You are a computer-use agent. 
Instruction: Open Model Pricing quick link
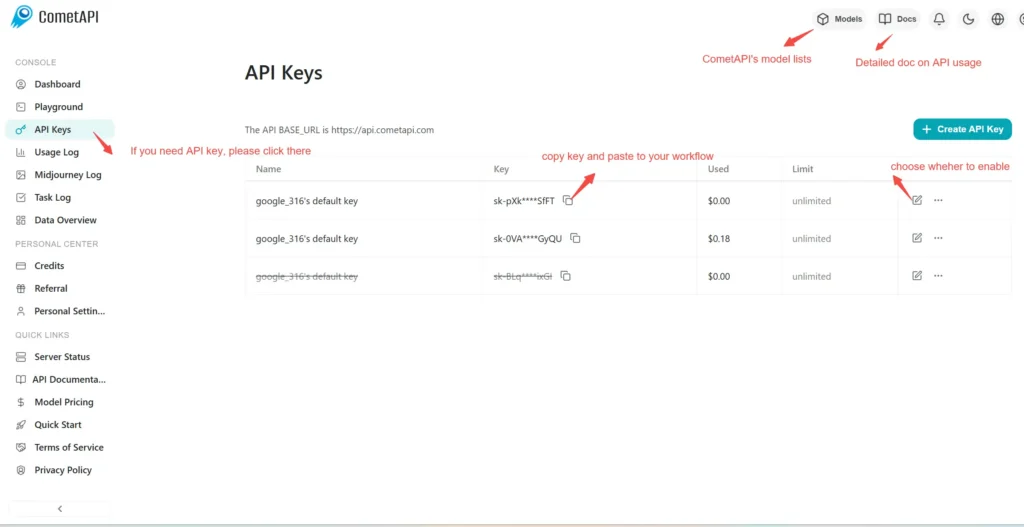[x=63, y=402]
